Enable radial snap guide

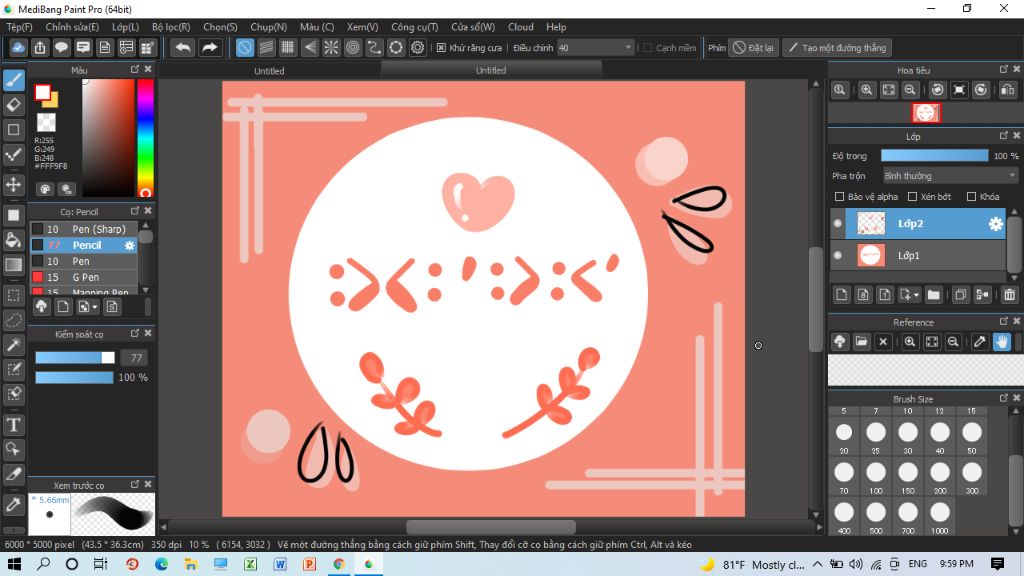(331, 48)
